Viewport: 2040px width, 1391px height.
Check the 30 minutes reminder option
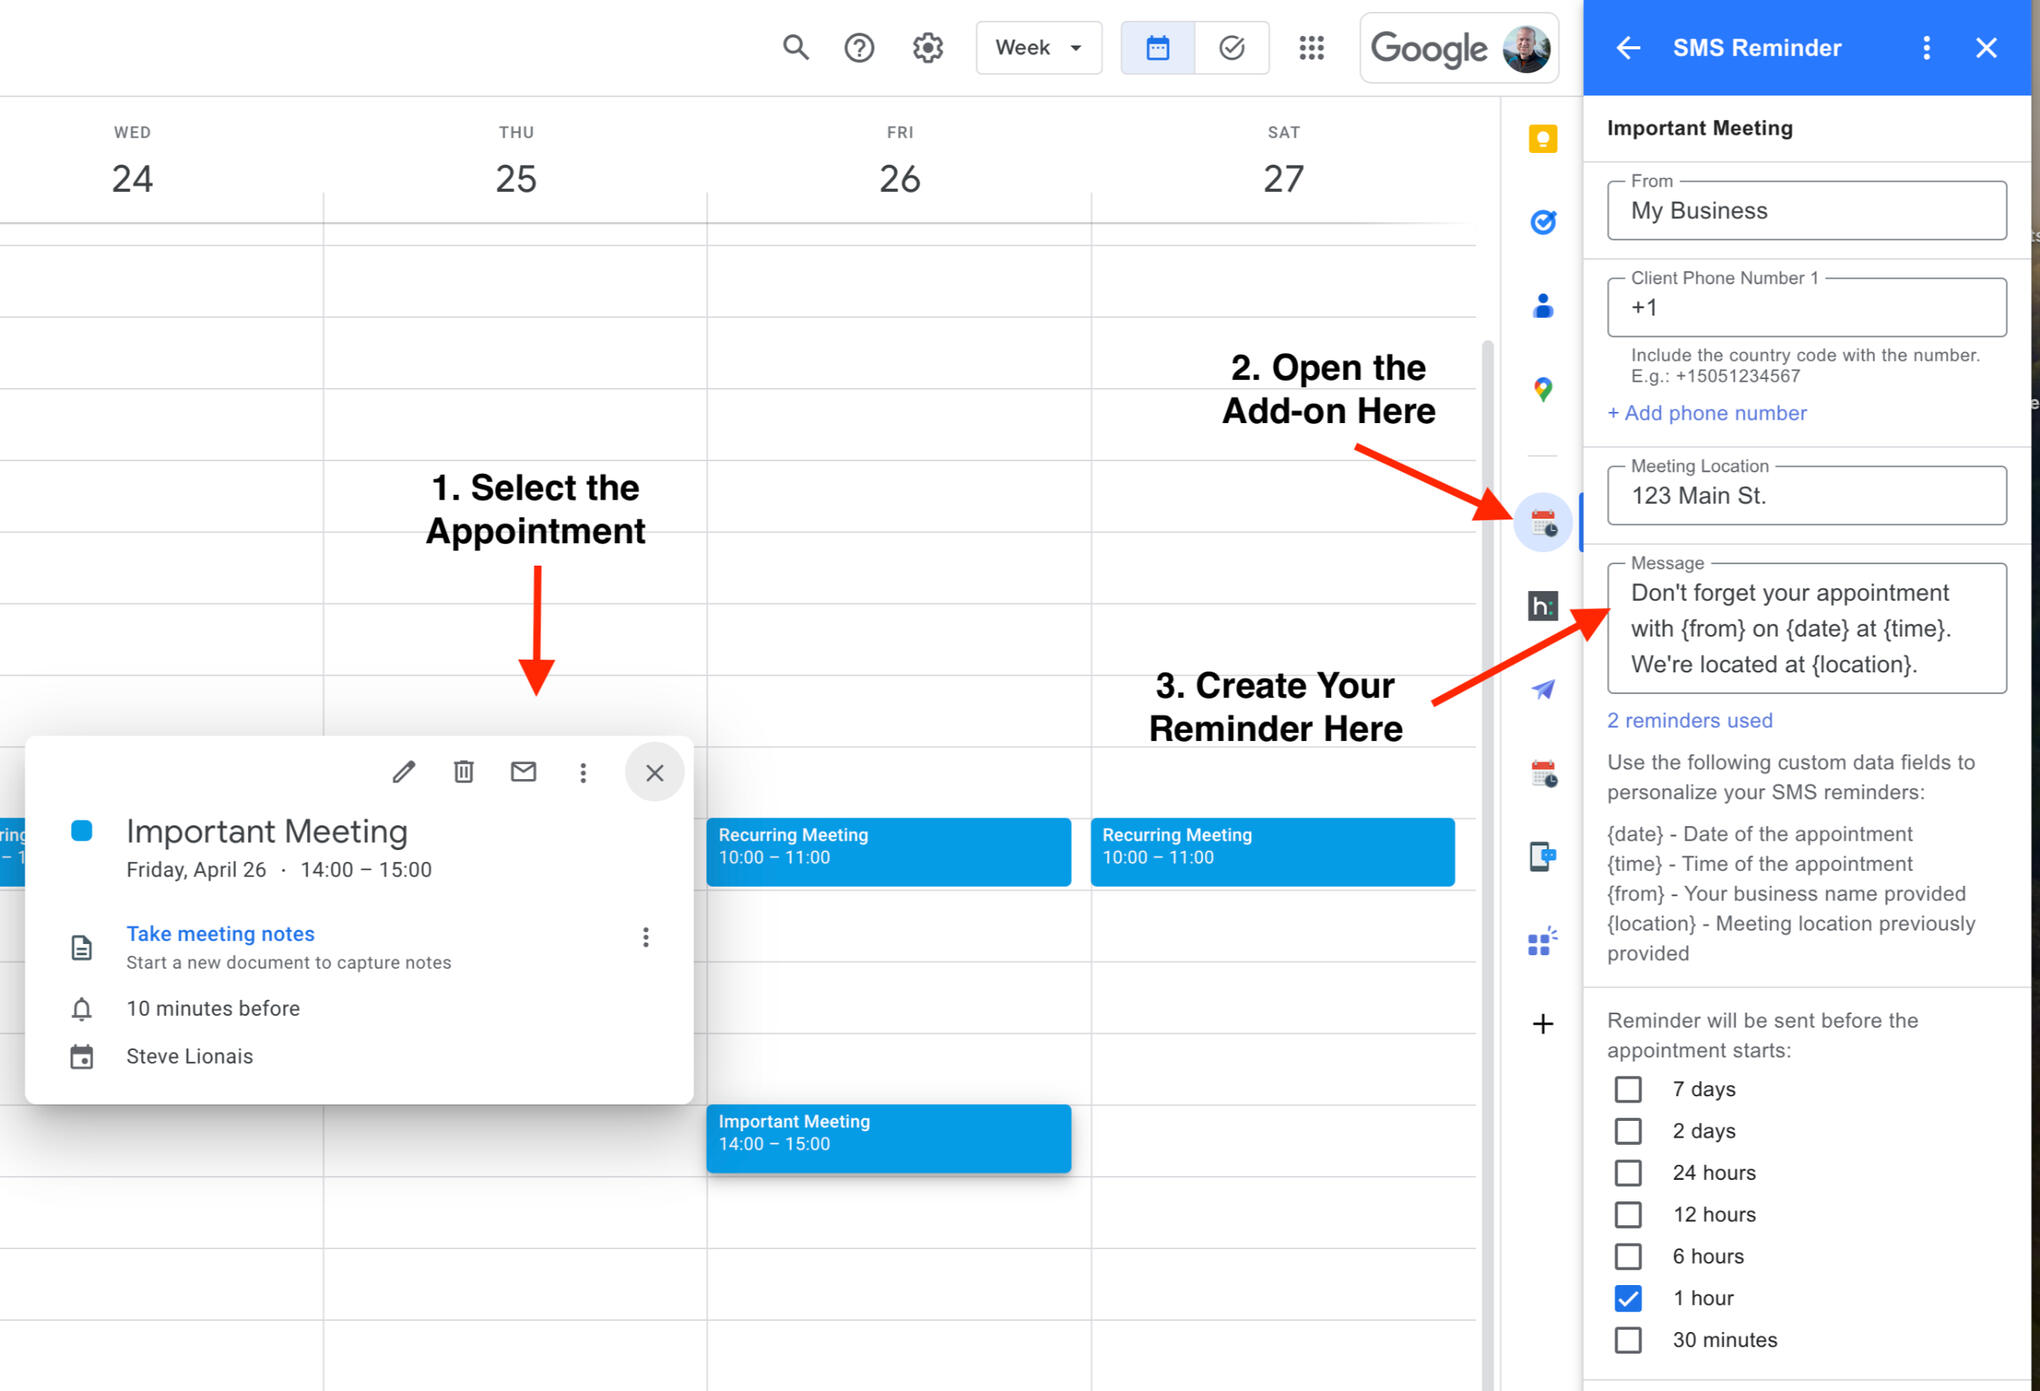coord(1627,1340)
